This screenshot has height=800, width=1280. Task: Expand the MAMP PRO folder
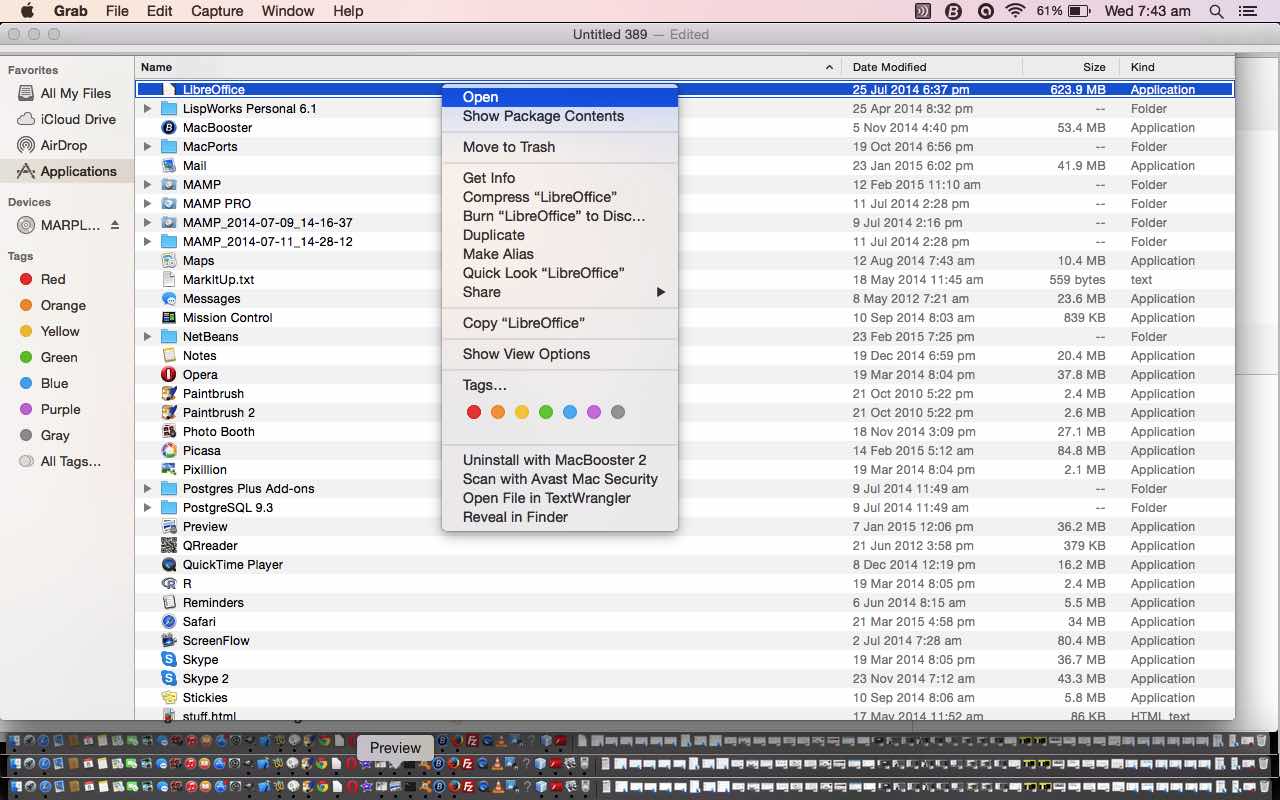(x=147, y=204)
